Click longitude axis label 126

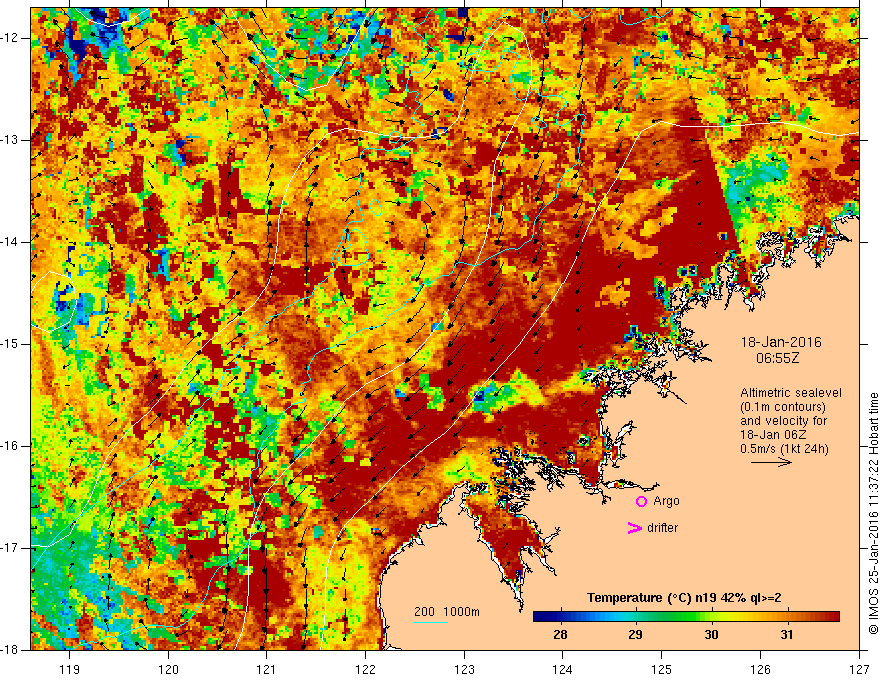pos(760,669)
